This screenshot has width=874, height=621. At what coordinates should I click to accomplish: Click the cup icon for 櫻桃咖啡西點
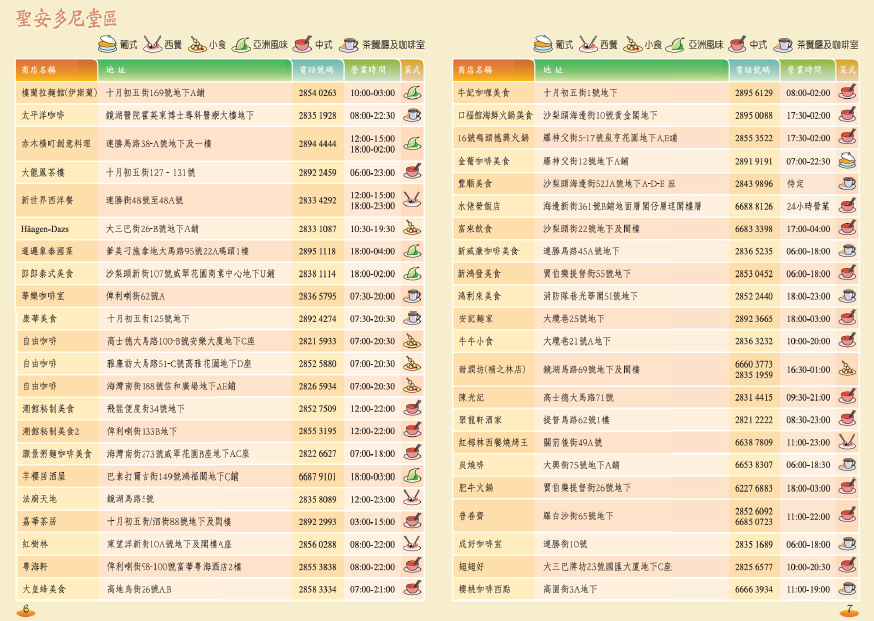847,589
